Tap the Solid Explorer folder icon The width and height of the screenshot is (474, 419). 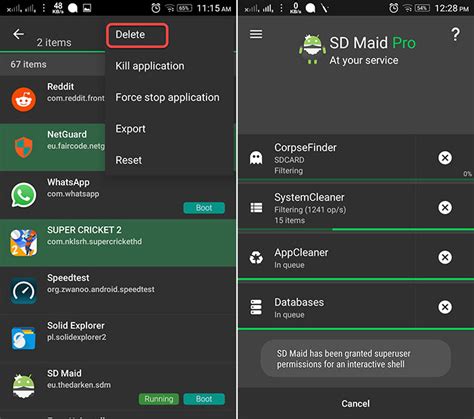[24, 338]
